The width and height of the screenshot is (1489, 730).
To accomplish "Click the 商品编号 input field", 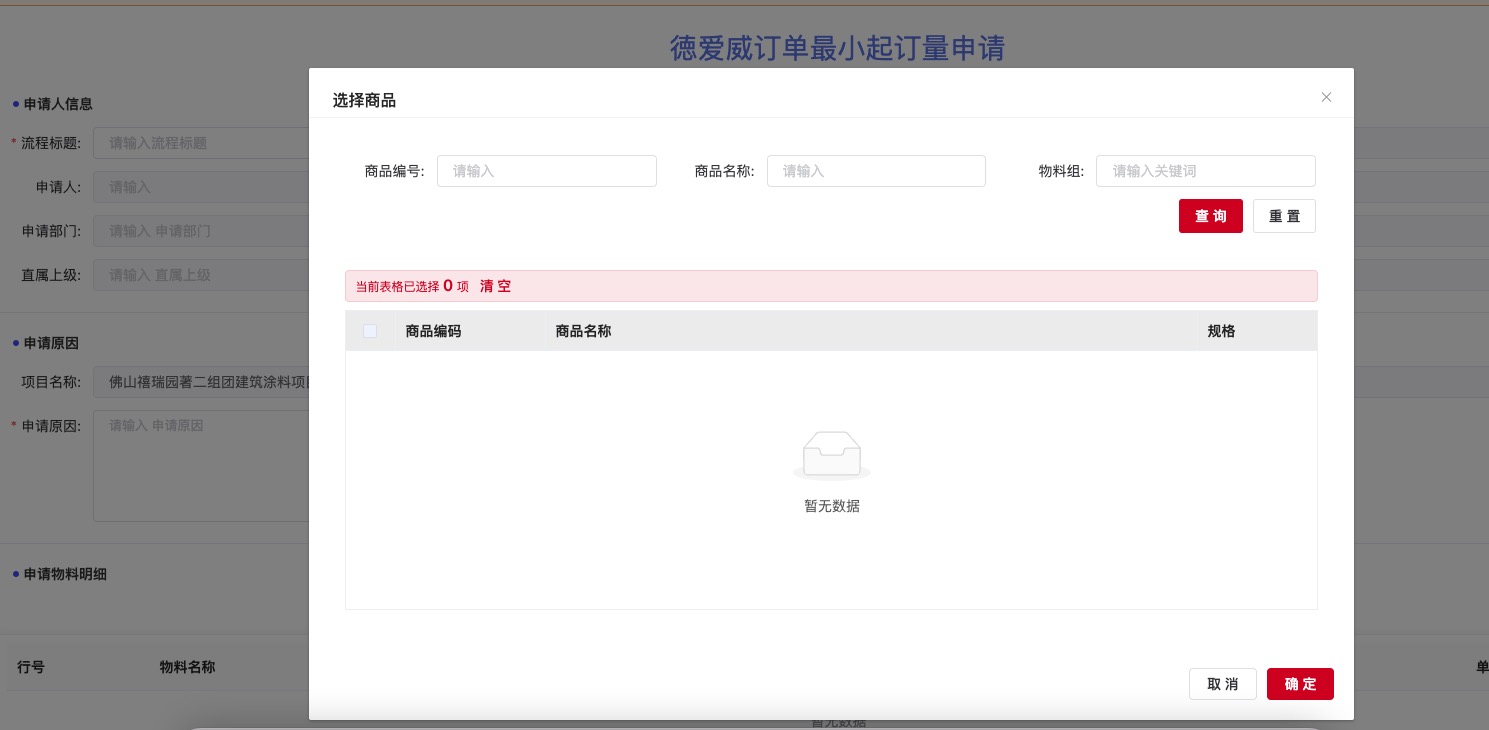I will 547,171.
